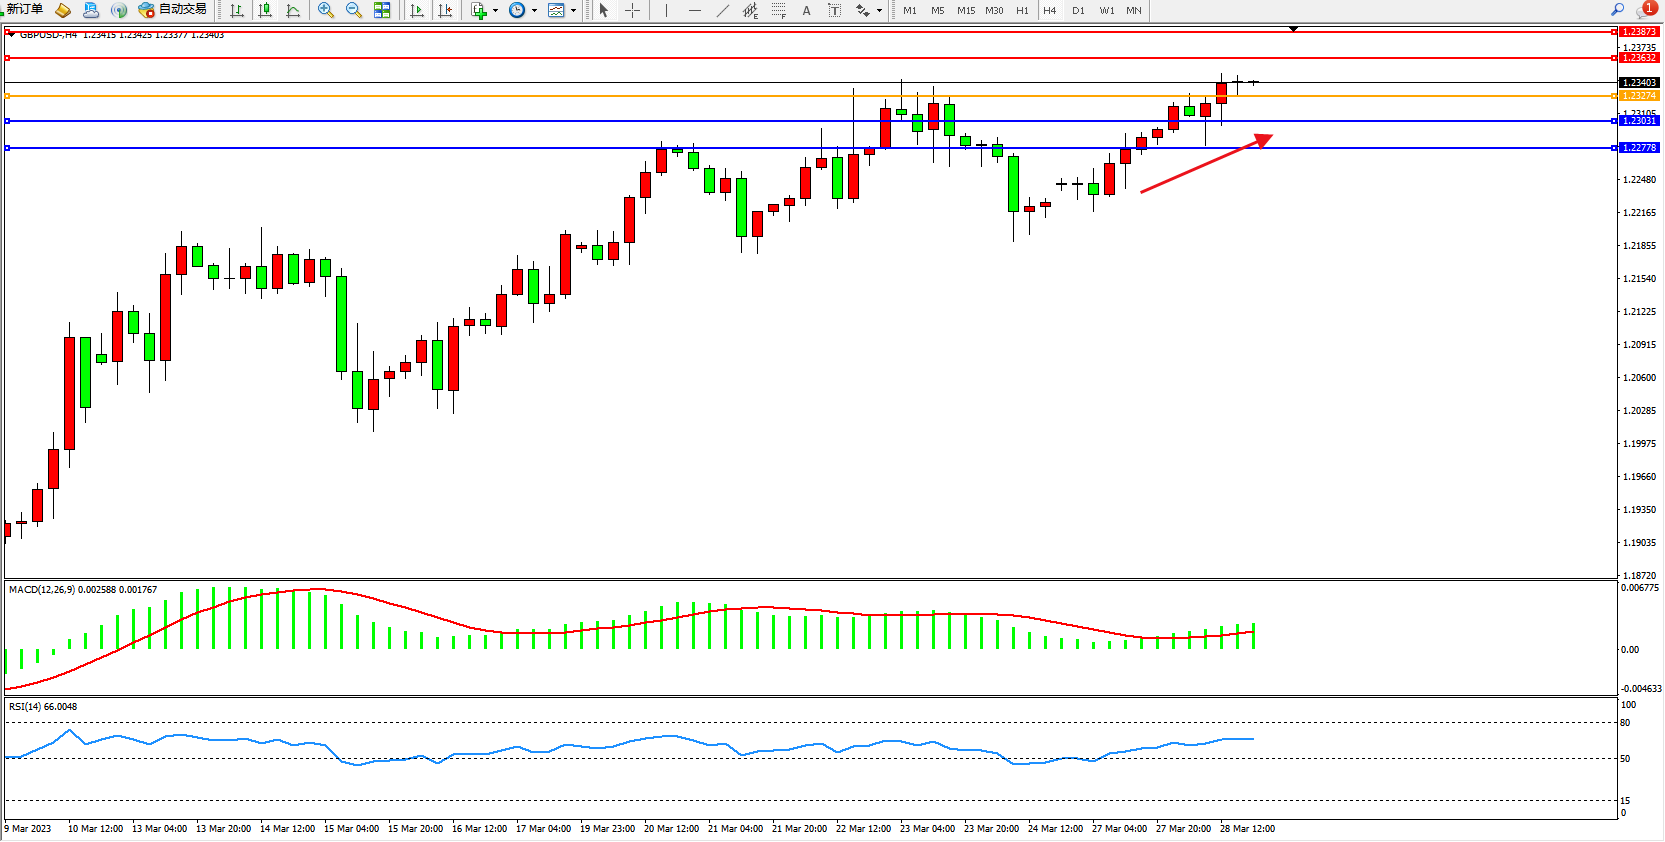Switch to the D1 timeframe
1665x842 pixels.
tap(1078, 10)
